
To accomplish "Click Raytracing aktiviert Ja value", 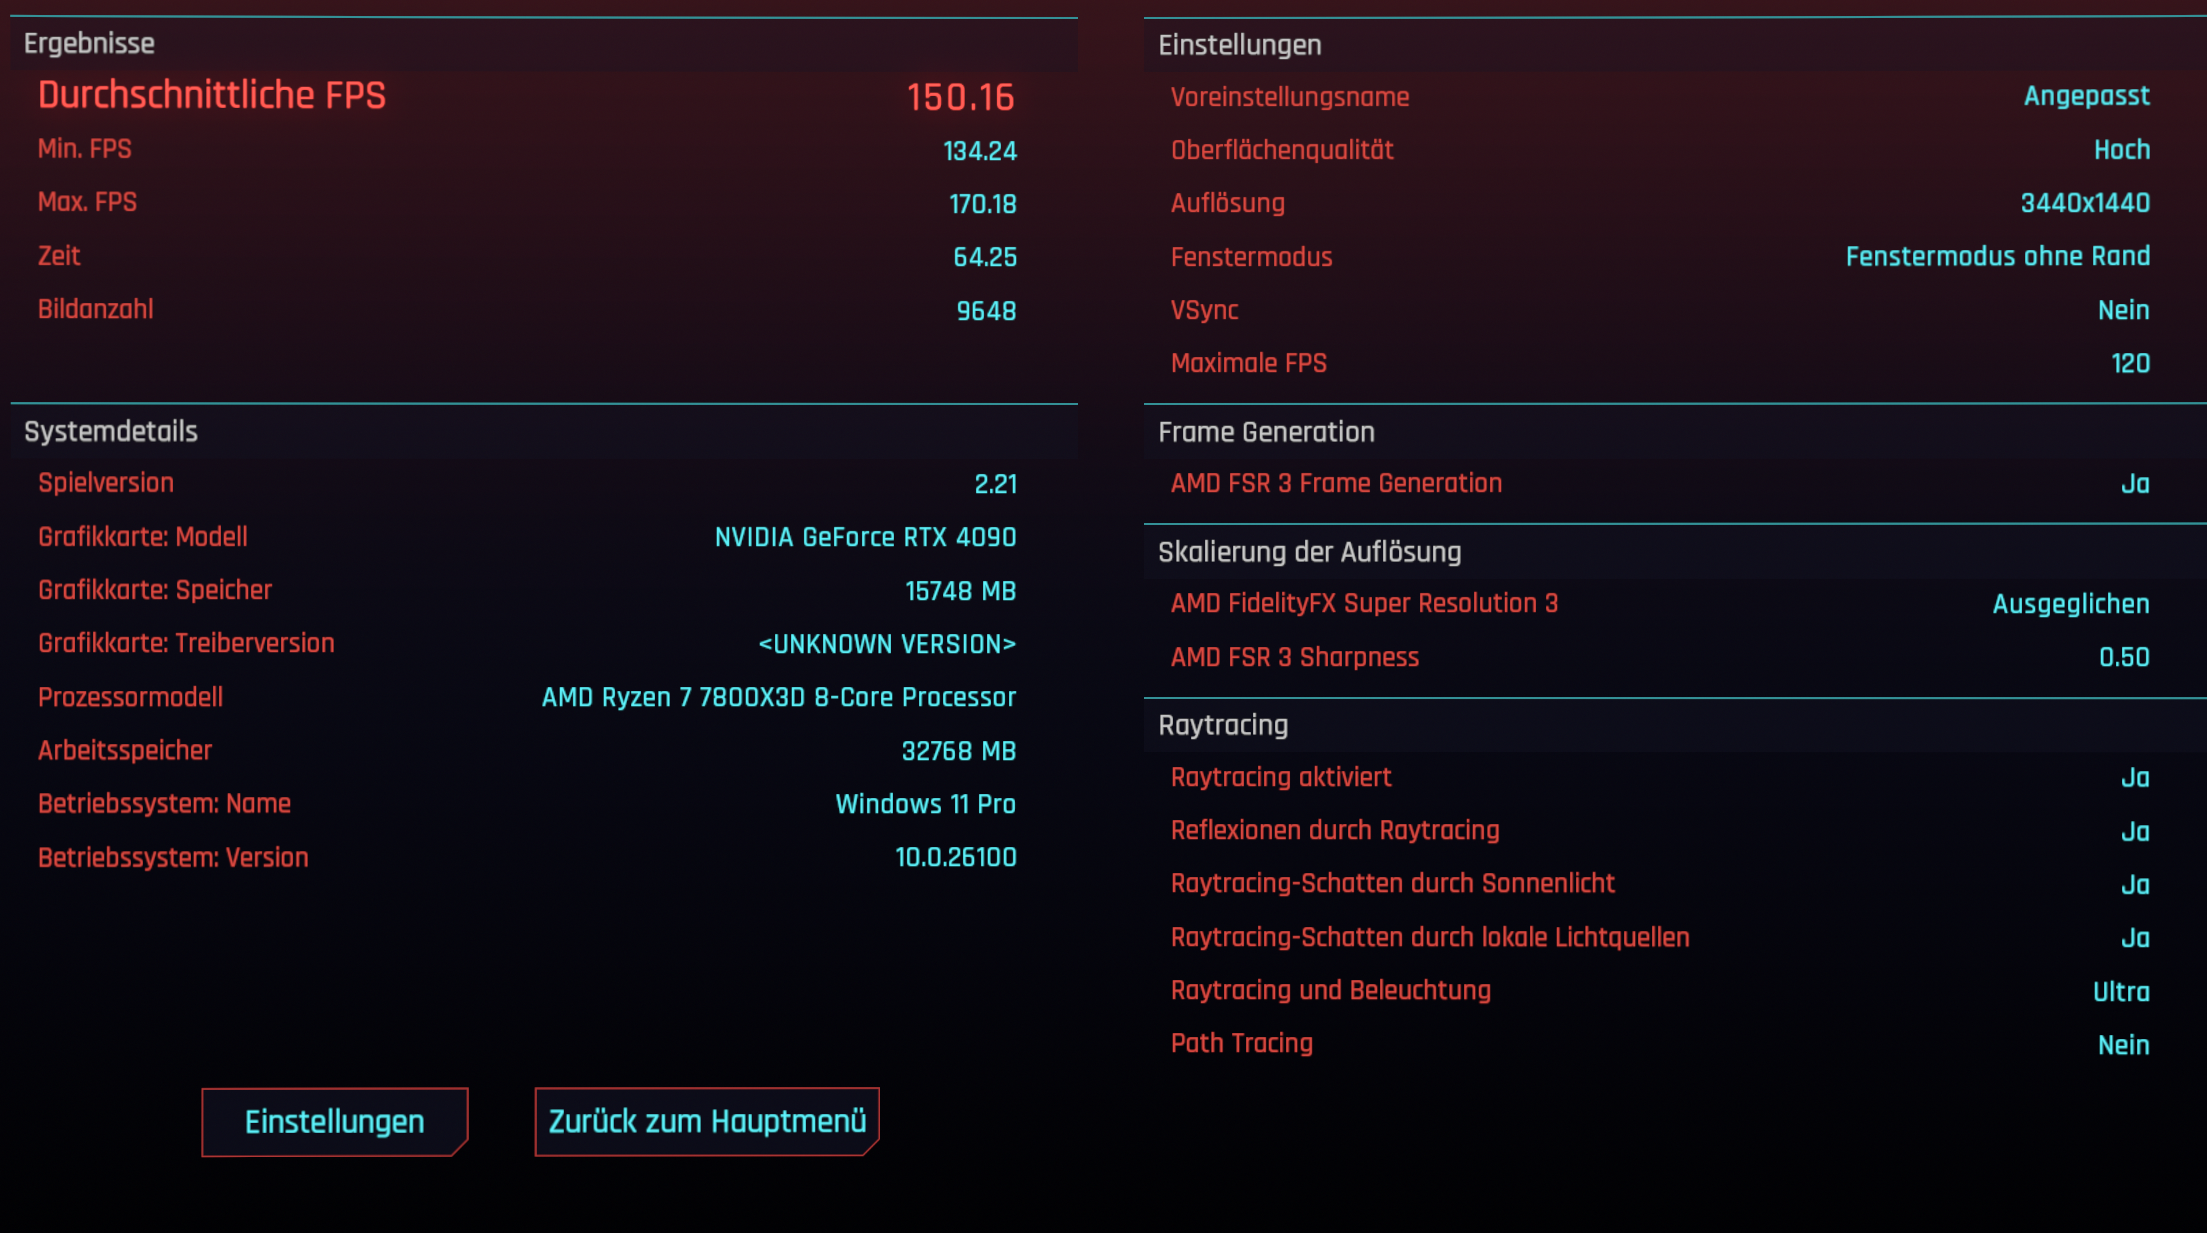I will click(x=2134, y=778).
